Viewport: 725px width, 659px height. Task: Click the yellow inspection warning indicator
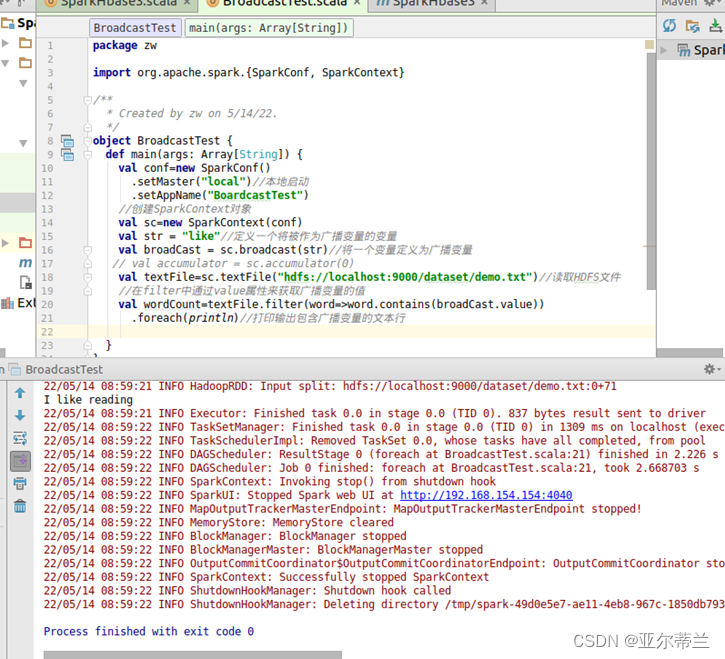(x=649, y=44)
